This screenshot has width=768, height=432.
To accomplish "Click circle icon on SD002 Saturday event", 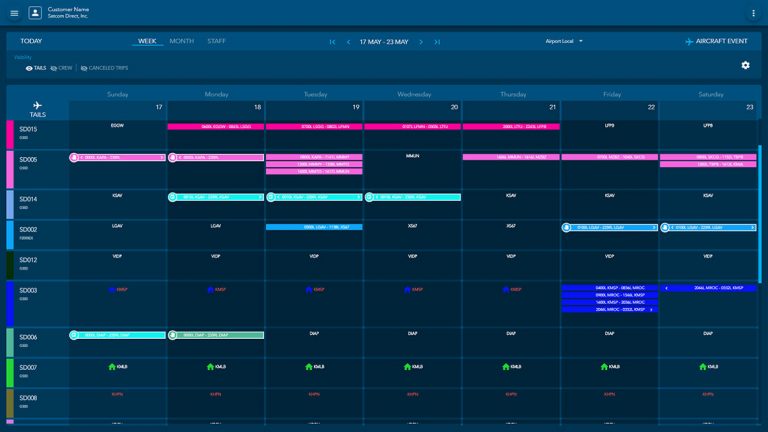I will [x=665, y=227].
